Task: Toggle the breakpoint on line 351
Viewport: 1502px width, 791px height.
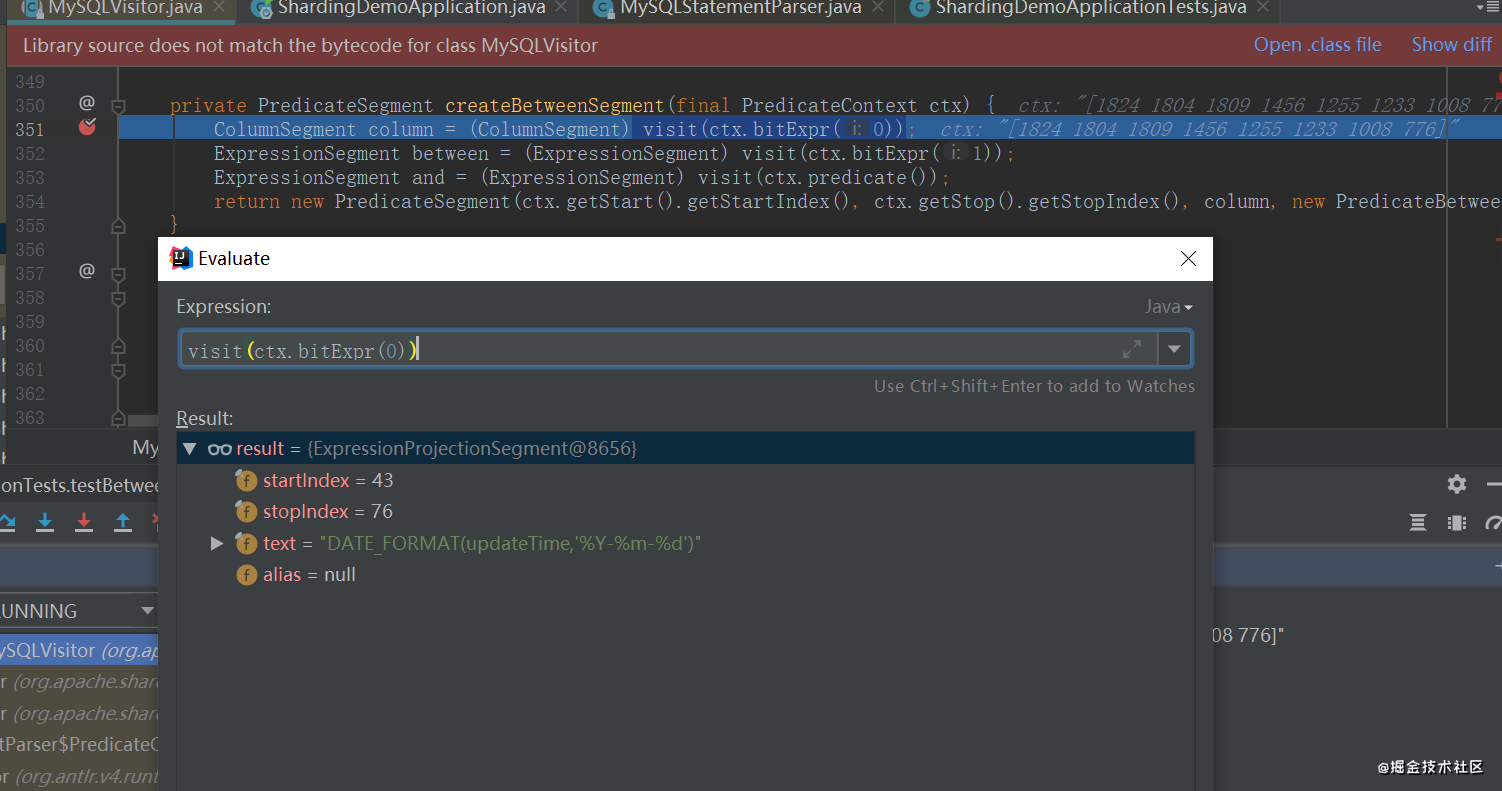Action: [87, 127]
